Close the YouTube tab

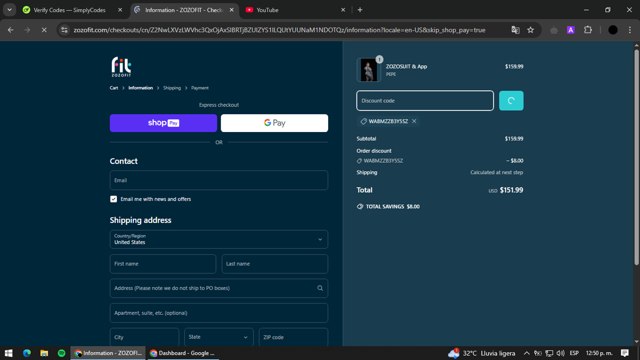click(x=343, y=10)
